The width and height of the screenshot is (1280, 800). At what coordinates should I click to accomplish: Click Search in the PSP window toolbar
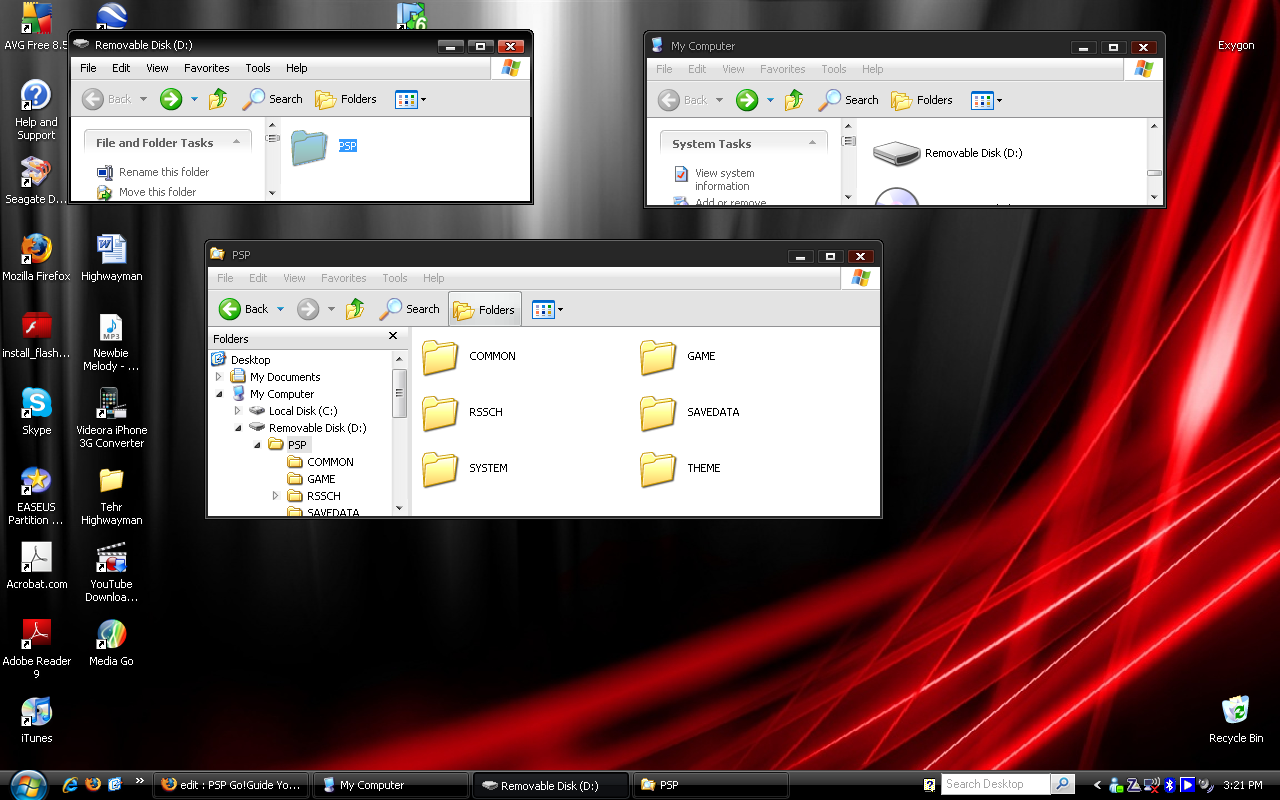click(410, 309)
